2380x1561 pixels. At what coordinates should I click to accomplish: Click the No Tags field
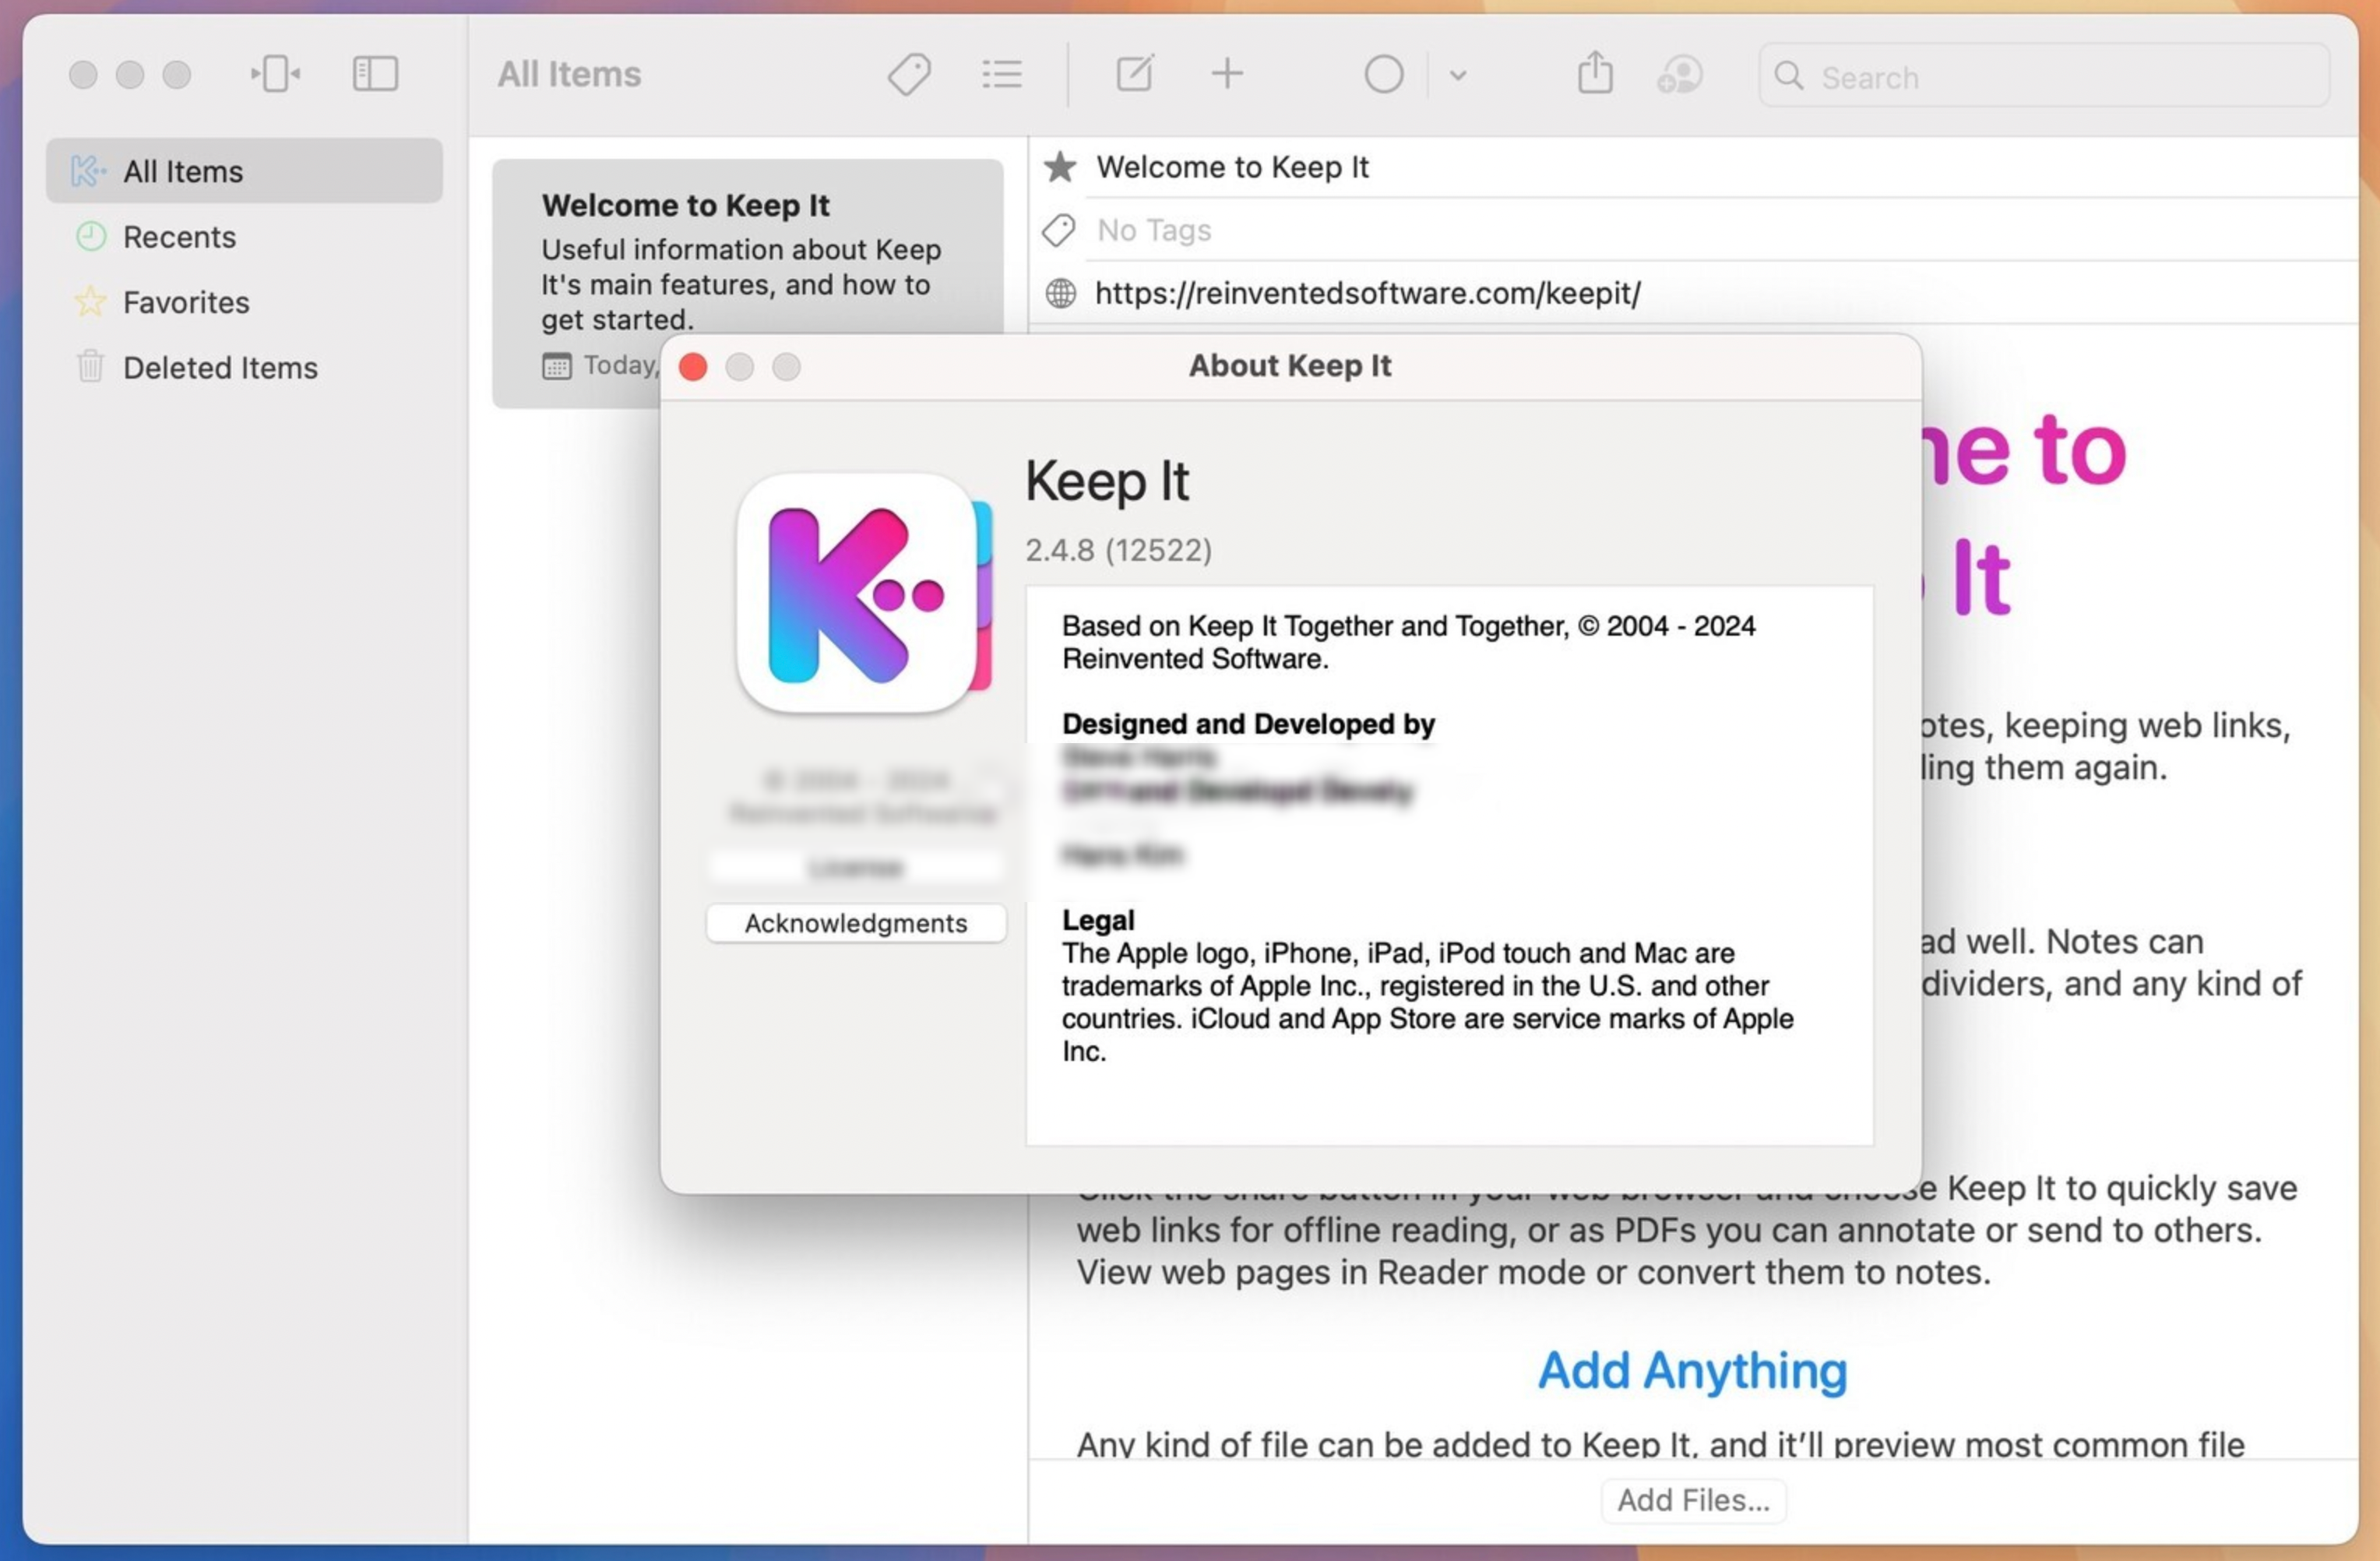1154,231
